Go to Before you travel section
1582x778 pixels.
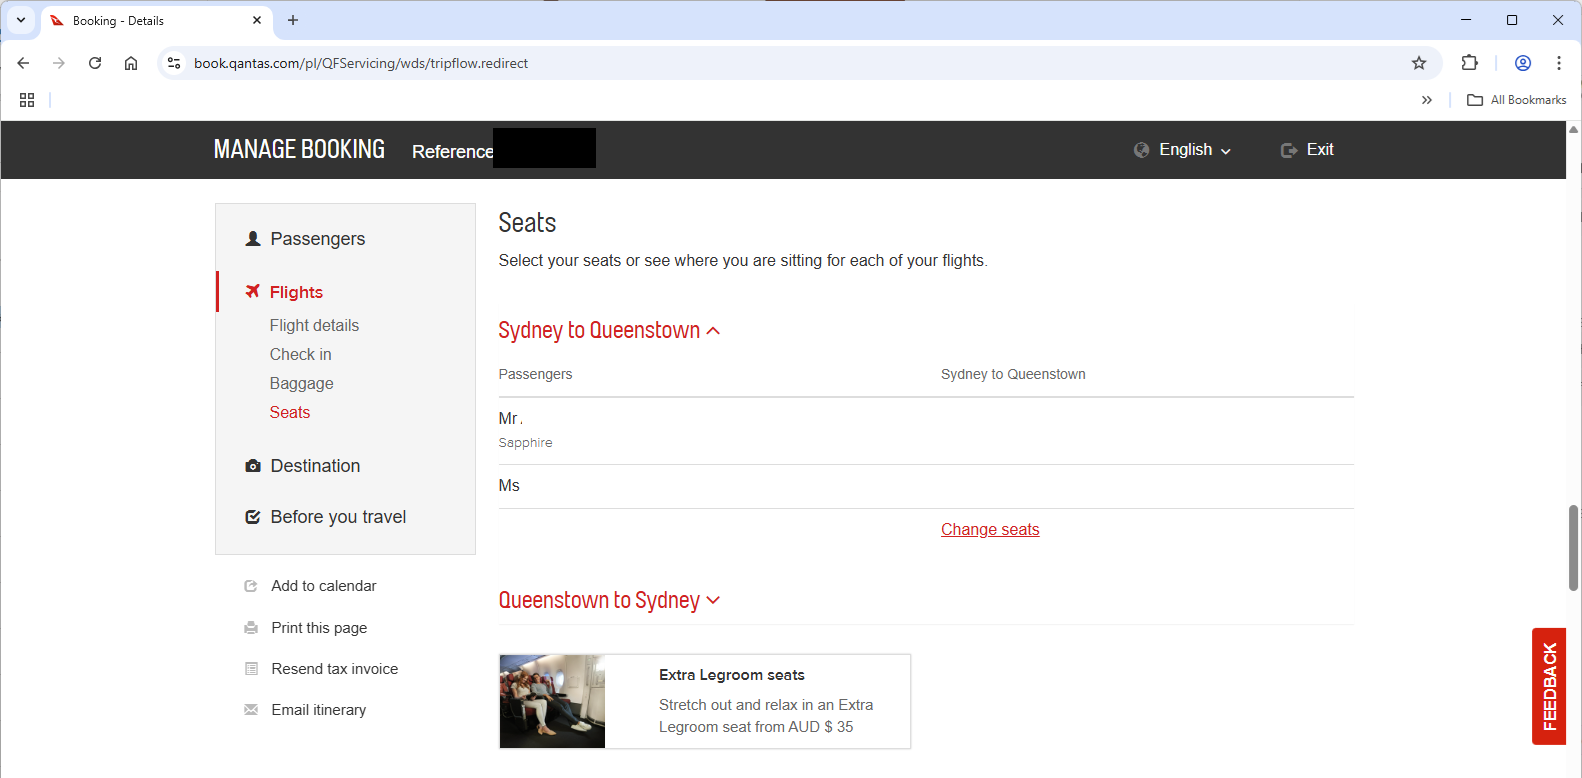point(337,517)
